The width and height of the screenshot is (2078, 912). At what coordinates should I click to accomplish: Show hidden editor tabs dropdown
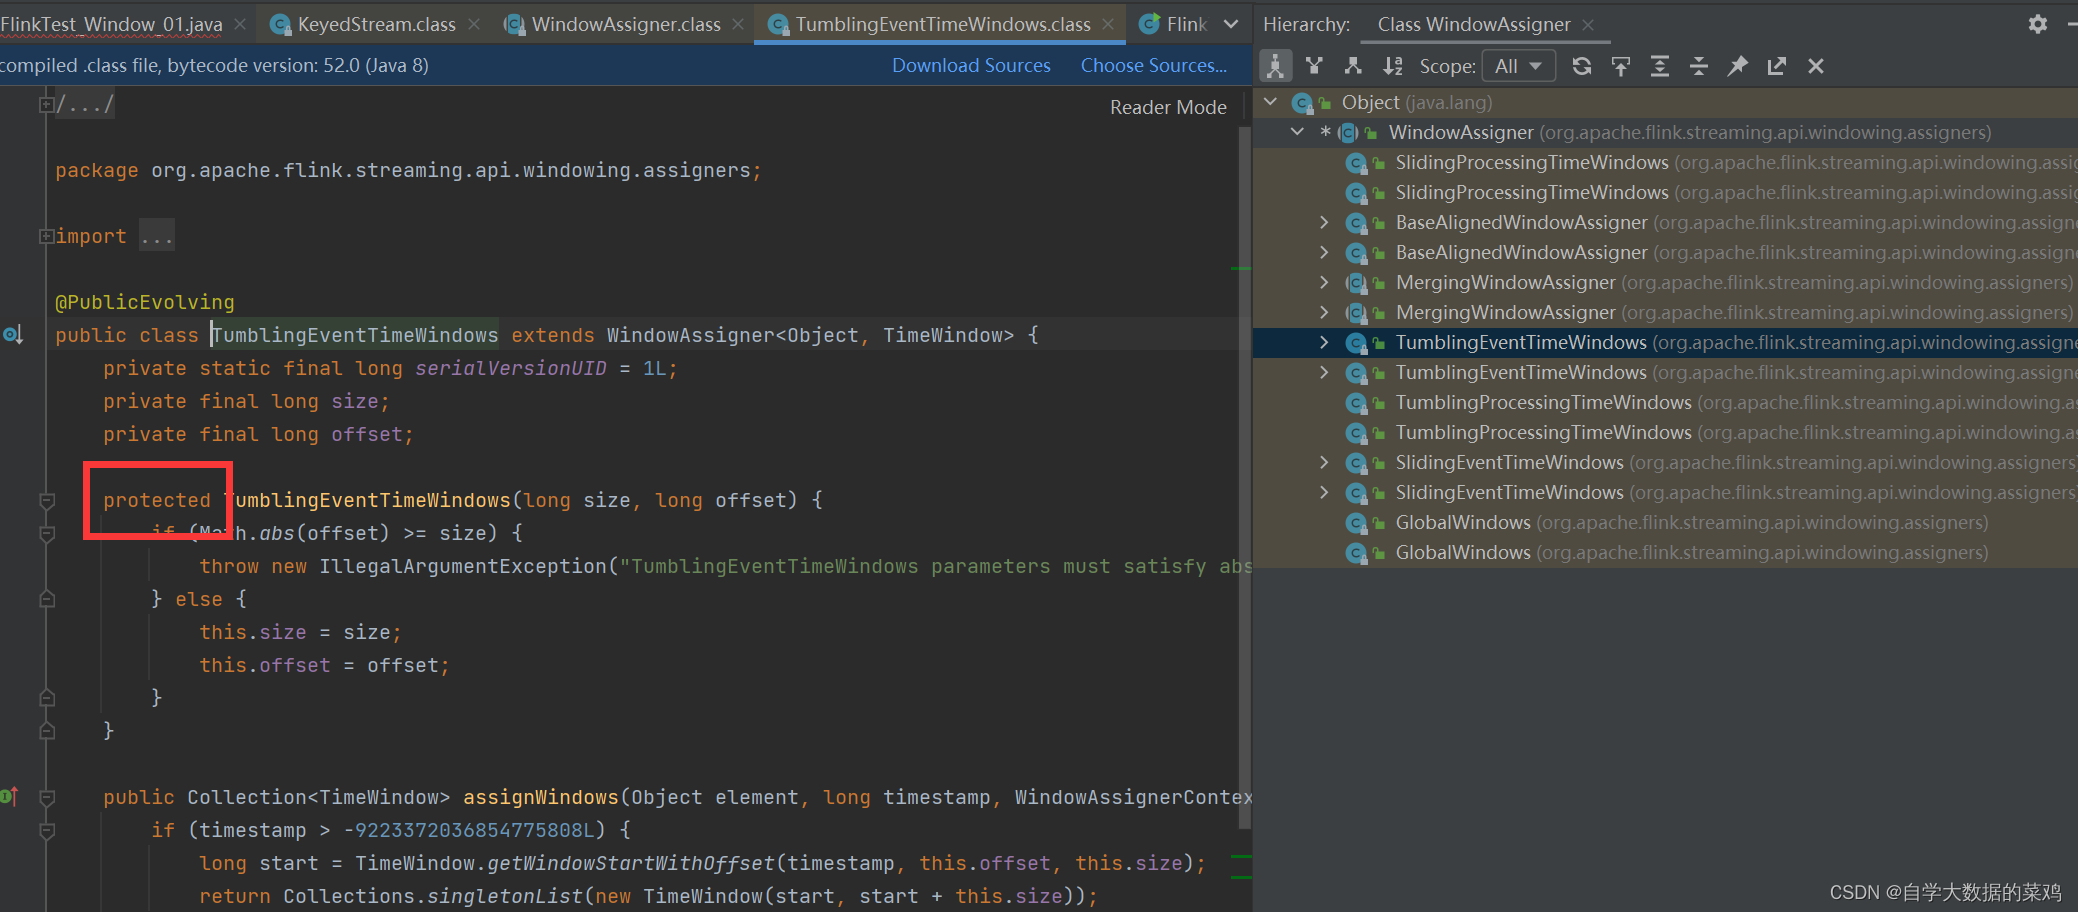pyautogui.click(x=1231, y=24)
